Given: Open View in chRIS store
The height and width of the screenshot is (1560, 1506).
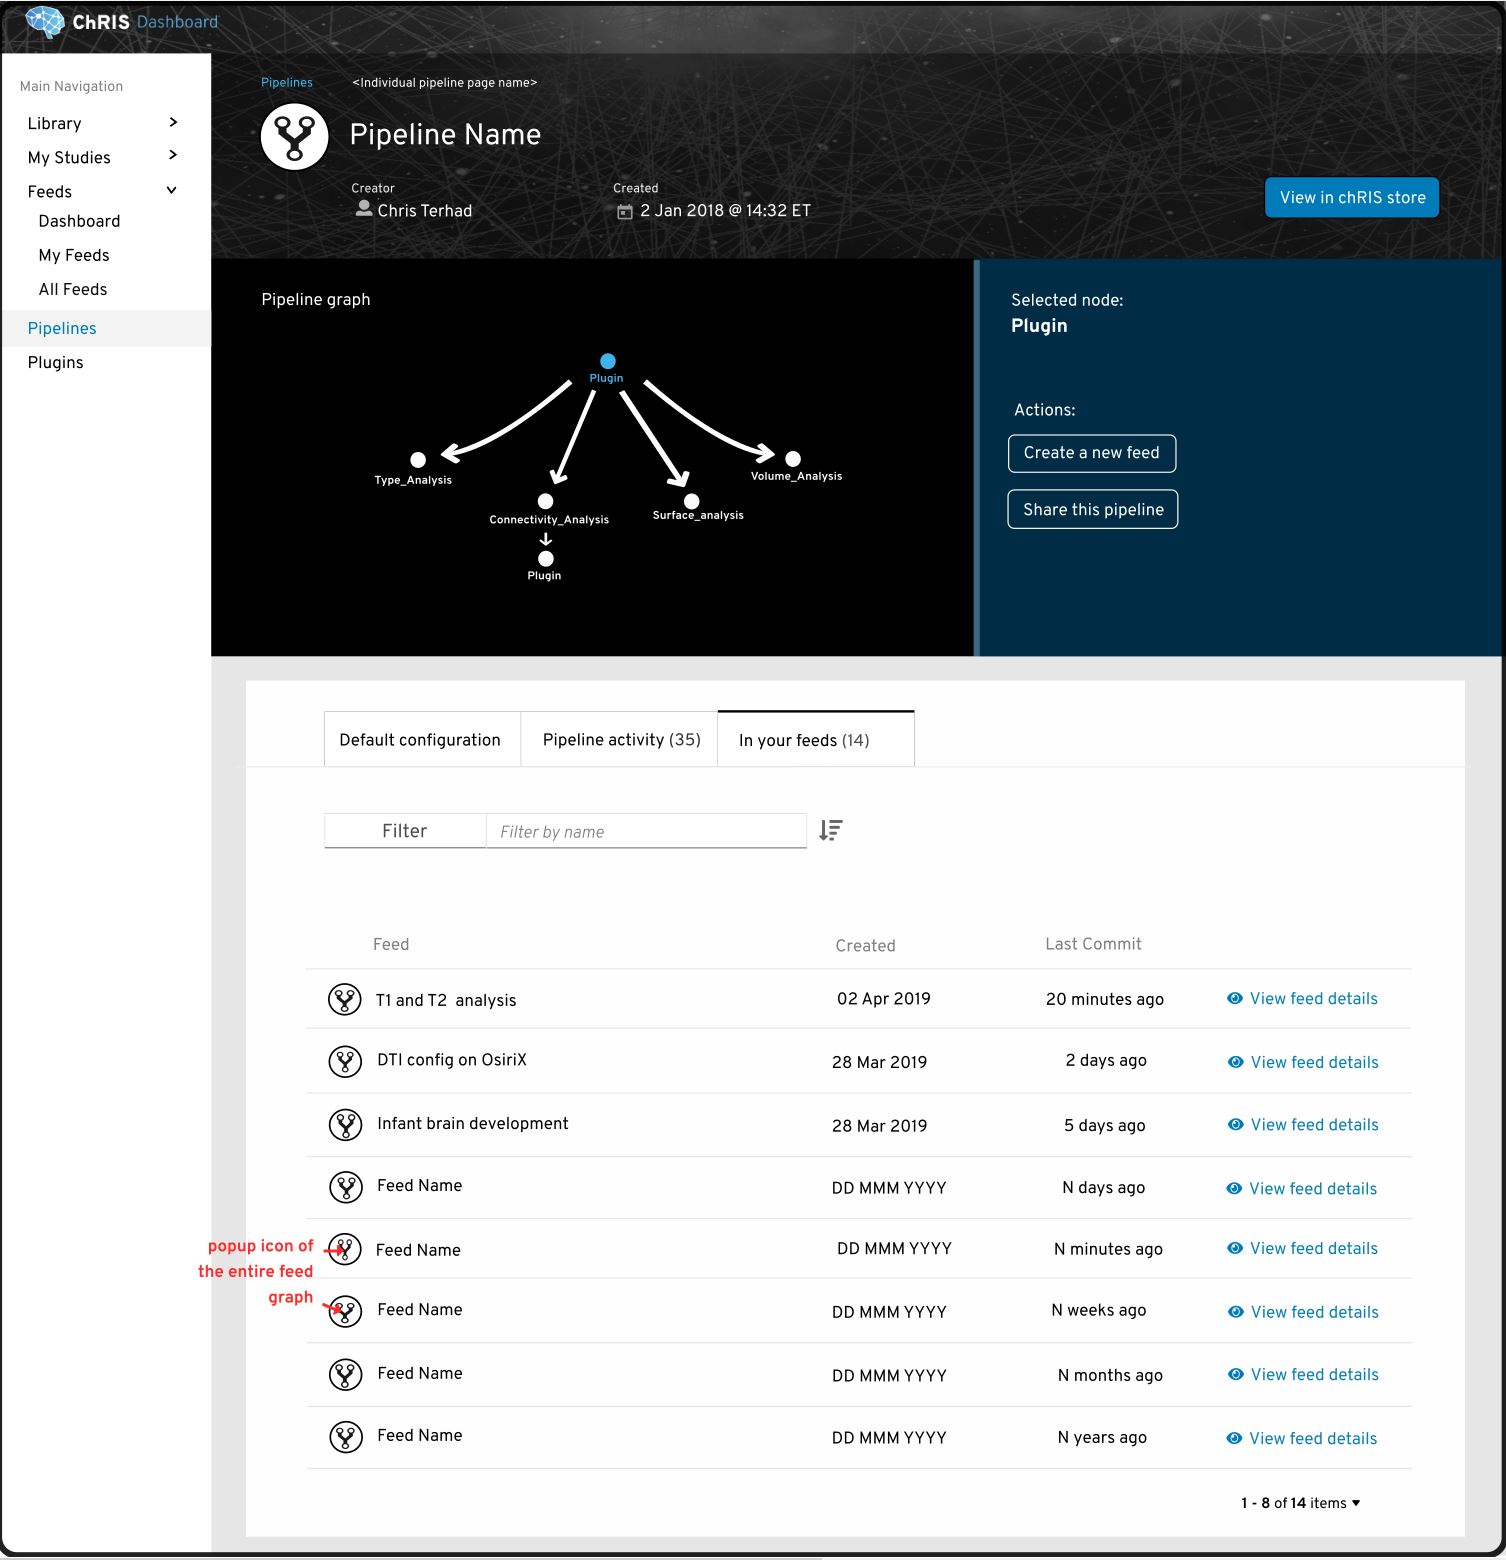Looking at the screenshot, I should pos(1351,197).
